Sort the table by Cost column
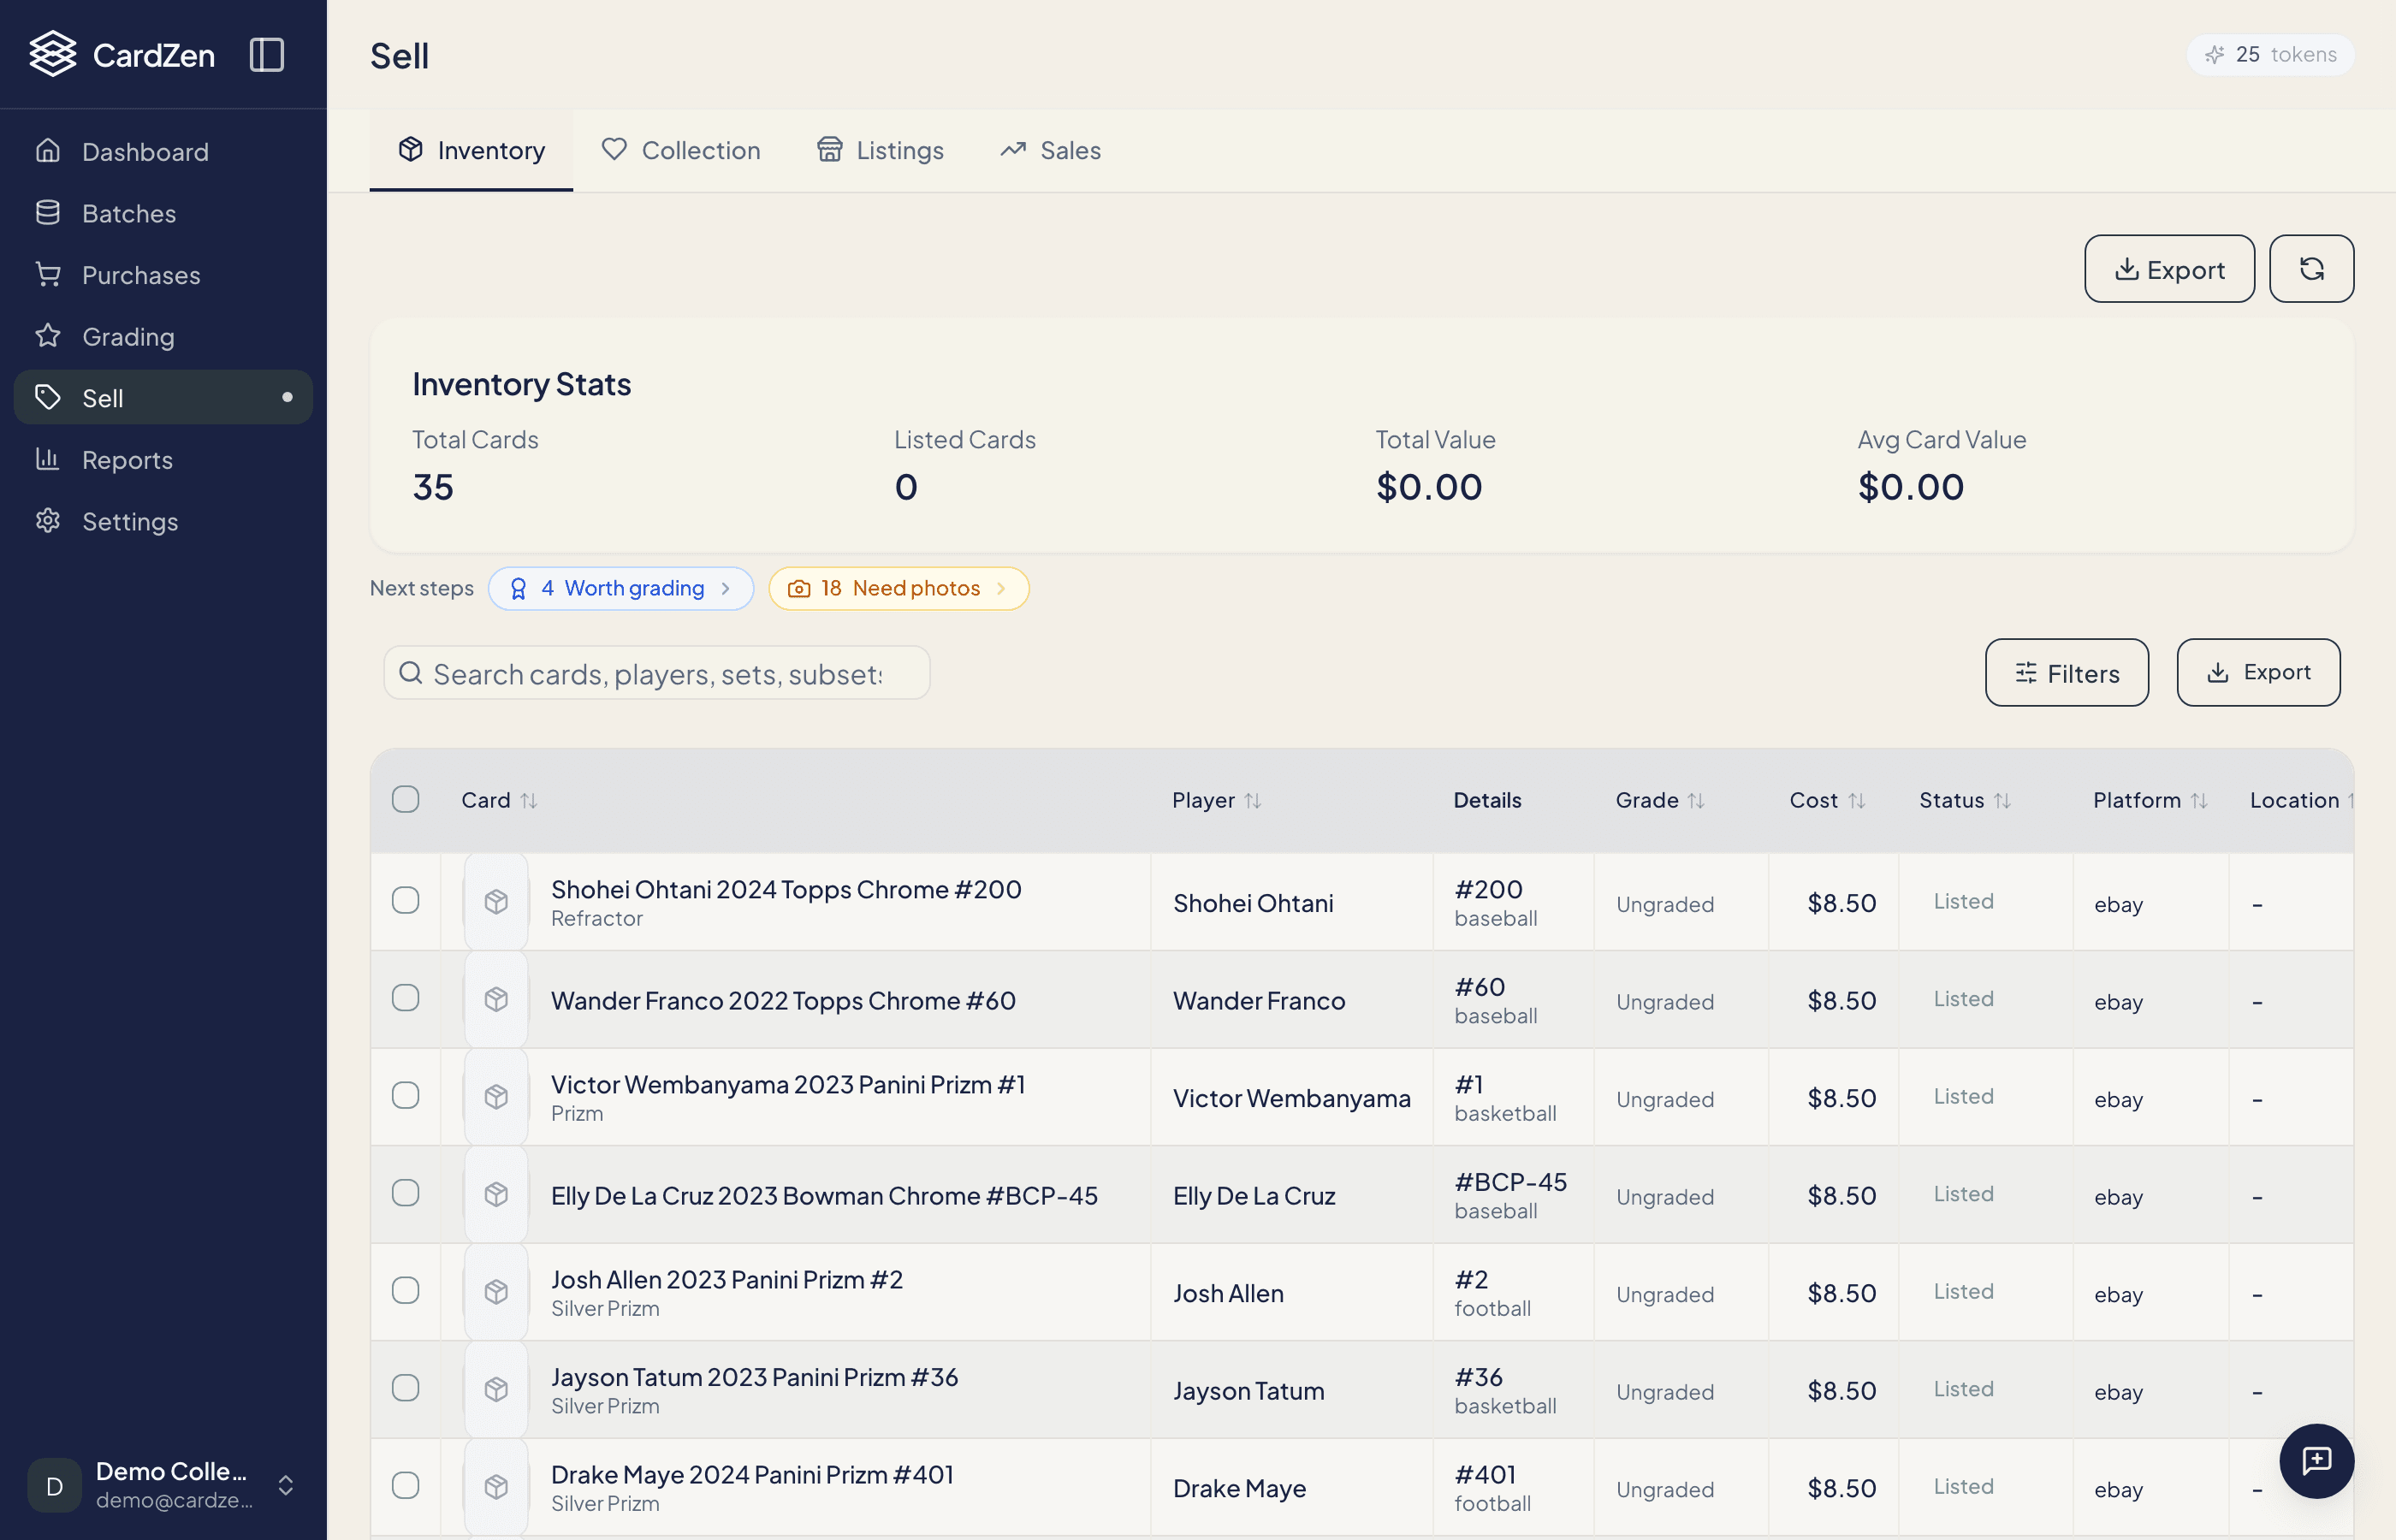2396x1540 pixels. click(1826, 800)
